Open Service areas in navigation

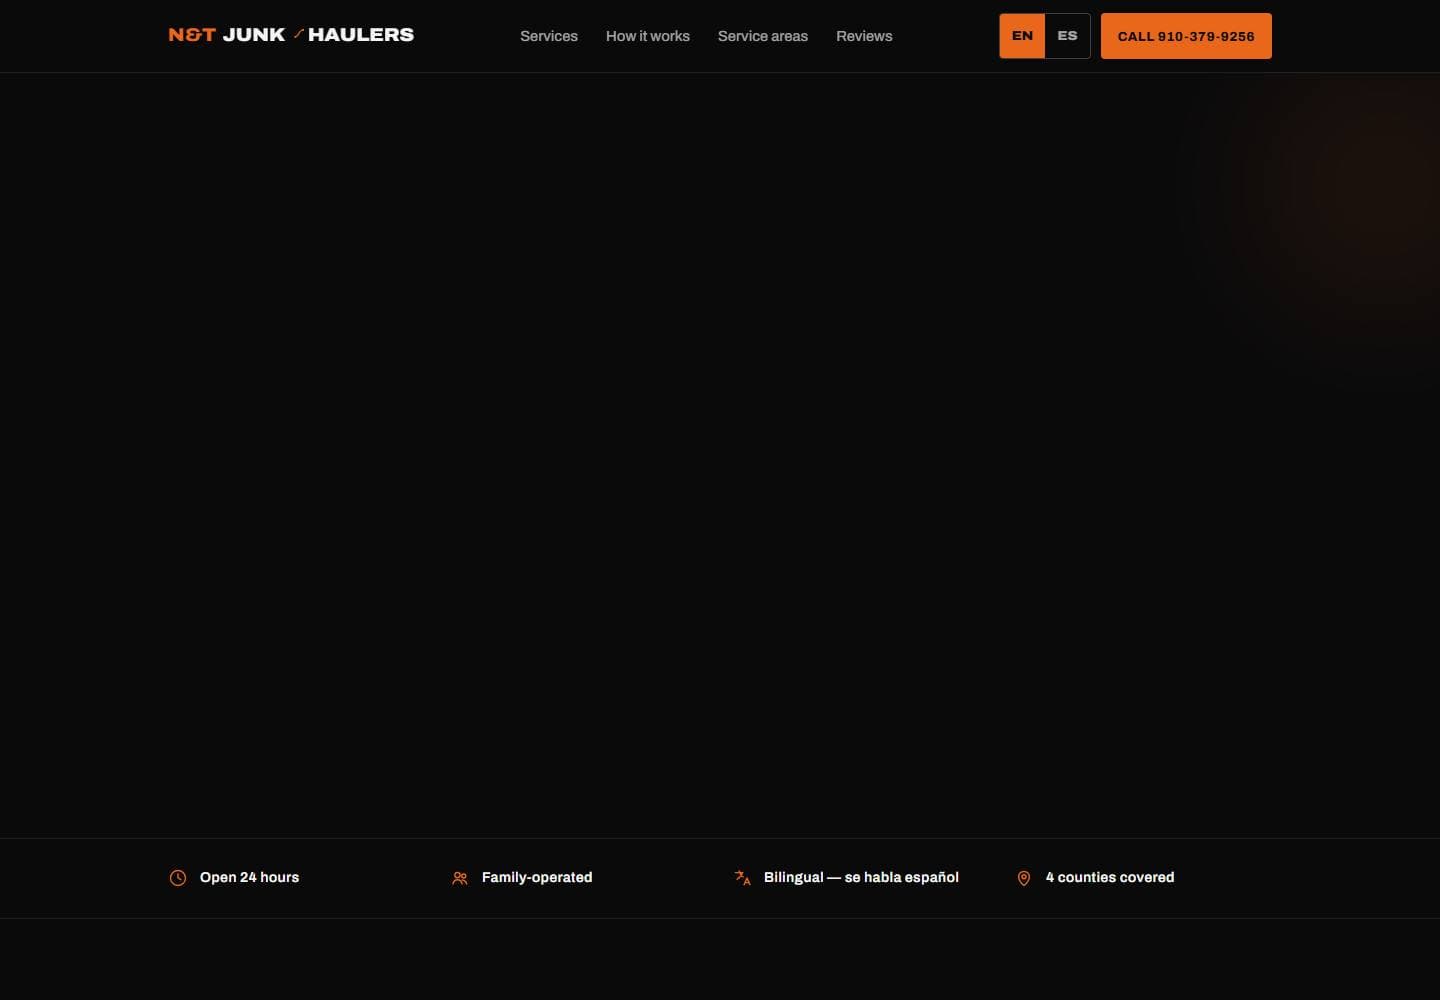(763, 36)
